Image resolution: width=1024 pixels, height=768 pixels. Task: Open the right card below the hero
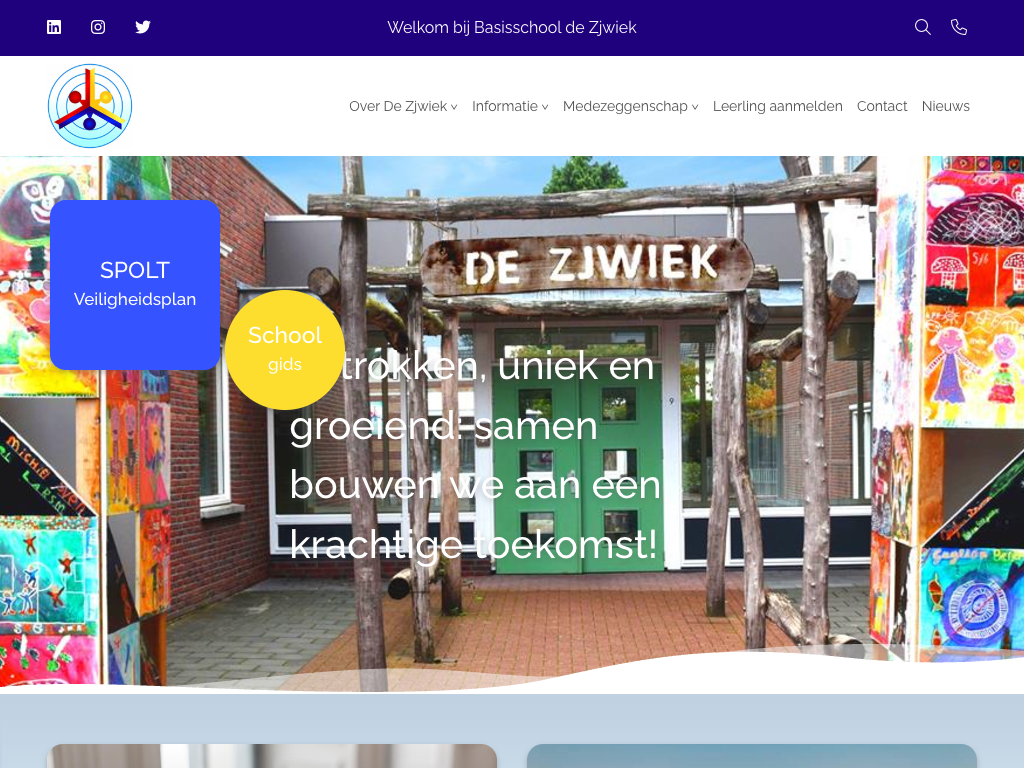click(751, 755)
